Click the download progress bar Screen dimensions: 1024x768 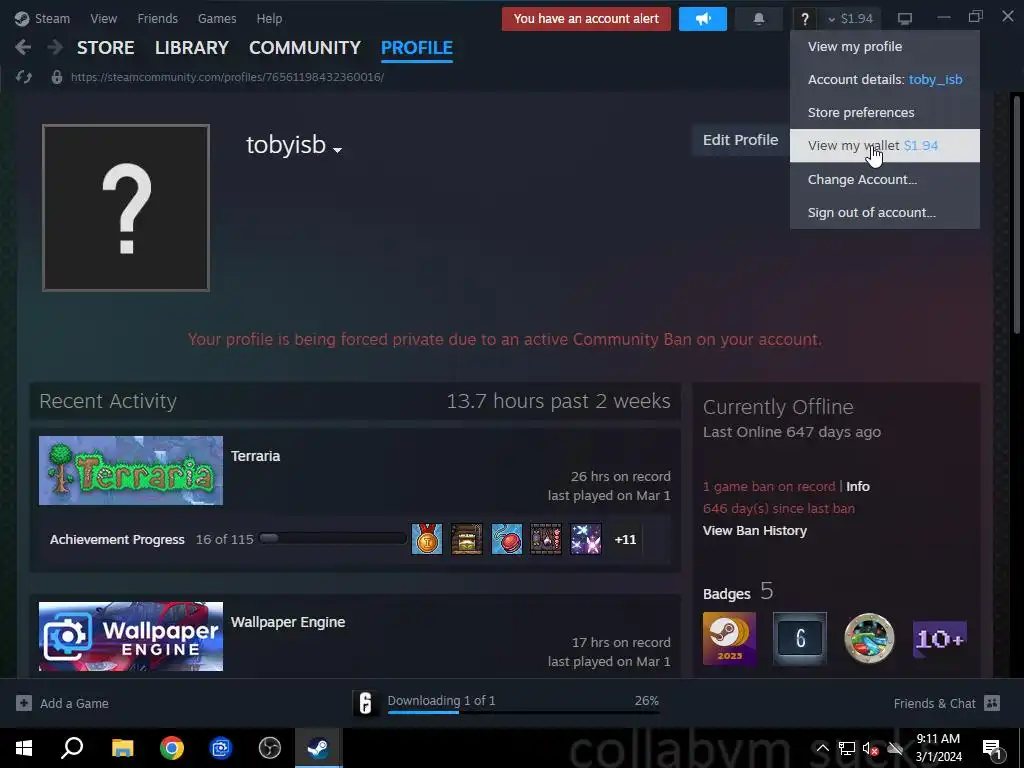(x=523, y=712)
